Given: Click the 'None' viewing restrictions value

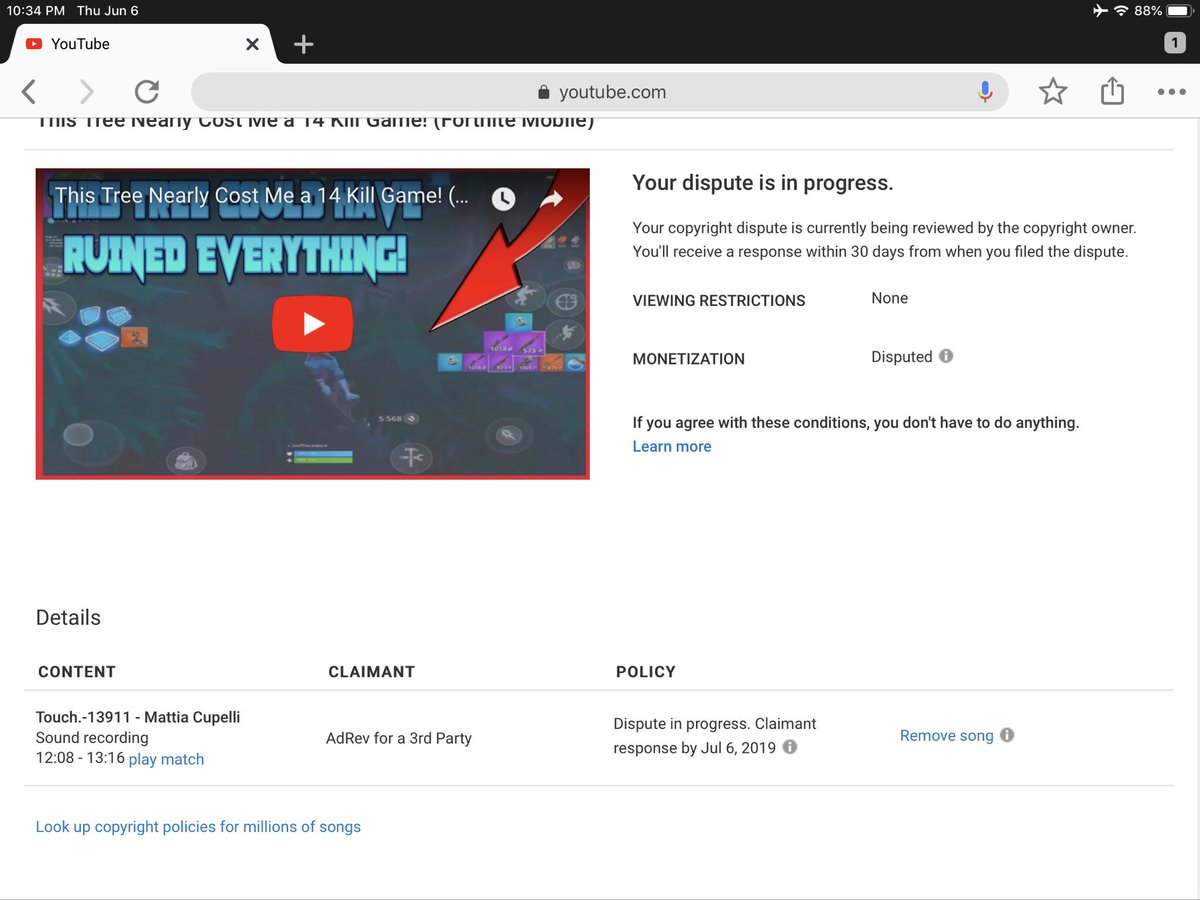Looking at the screenshot, I should tap(890, 298).
